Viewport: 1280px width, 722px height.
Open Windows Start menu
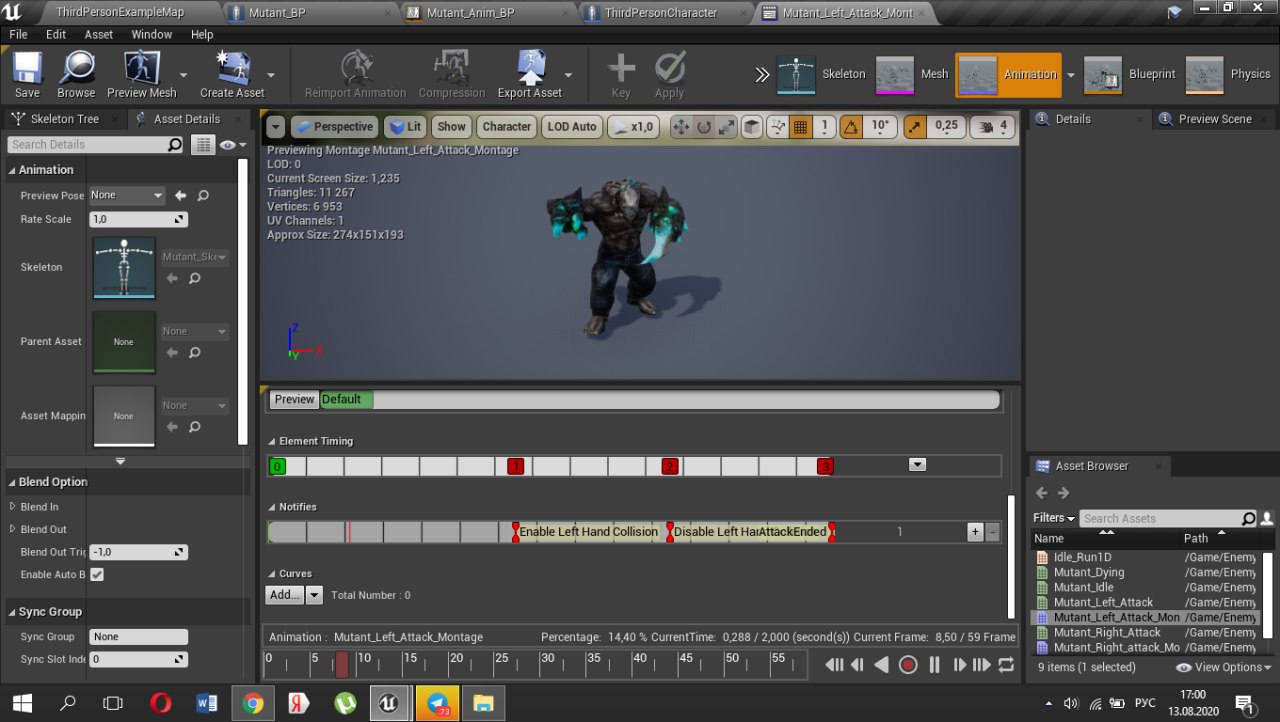(22, 703)
